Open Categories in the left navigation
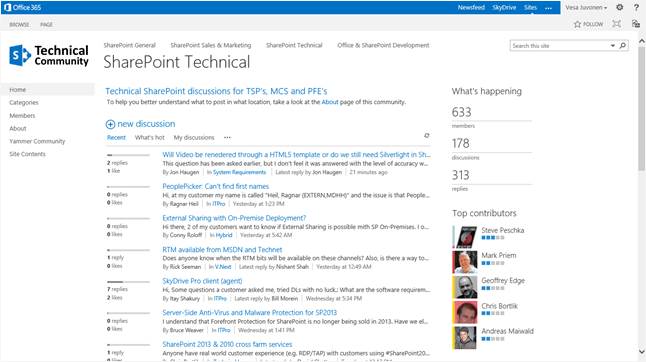 point(24,103)
